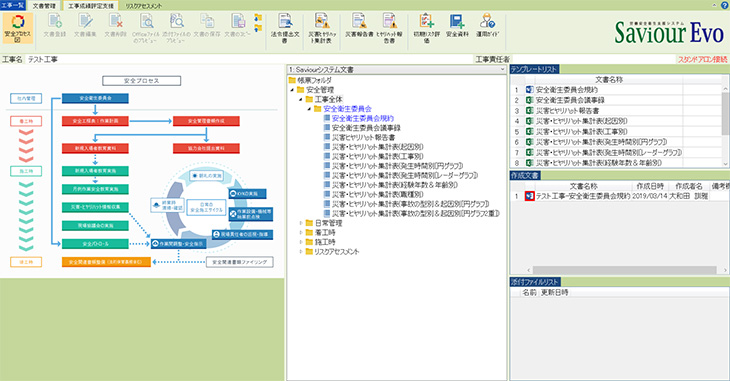Click the 文書登録 toolbar icon
This screenshot has height=381, width=730.
(x=55, y=26)
